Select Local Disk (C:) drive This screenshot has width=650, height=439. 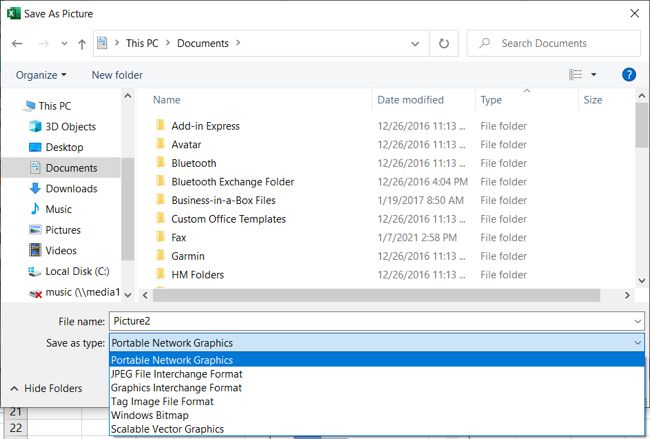[77, 271]
